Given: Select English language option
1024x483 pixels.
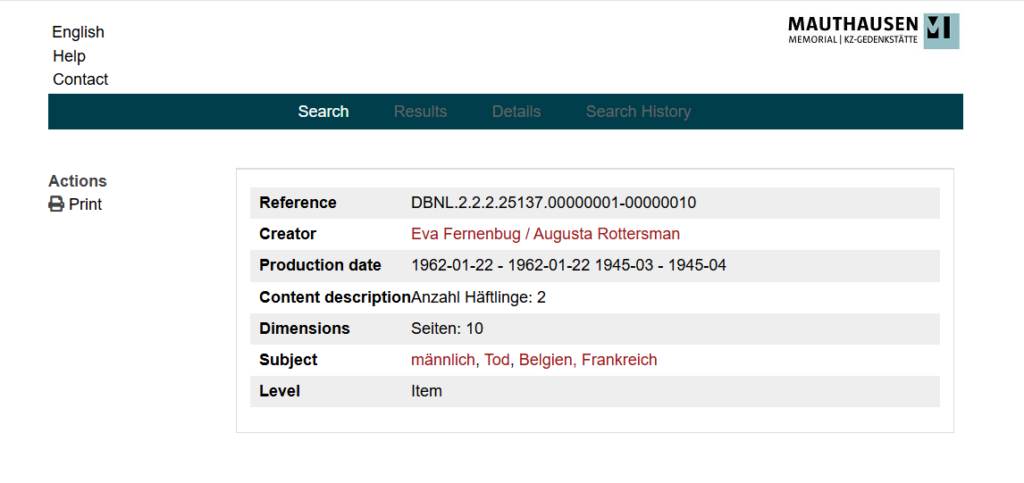Looking at the screenshot, I should click(78, 32).
